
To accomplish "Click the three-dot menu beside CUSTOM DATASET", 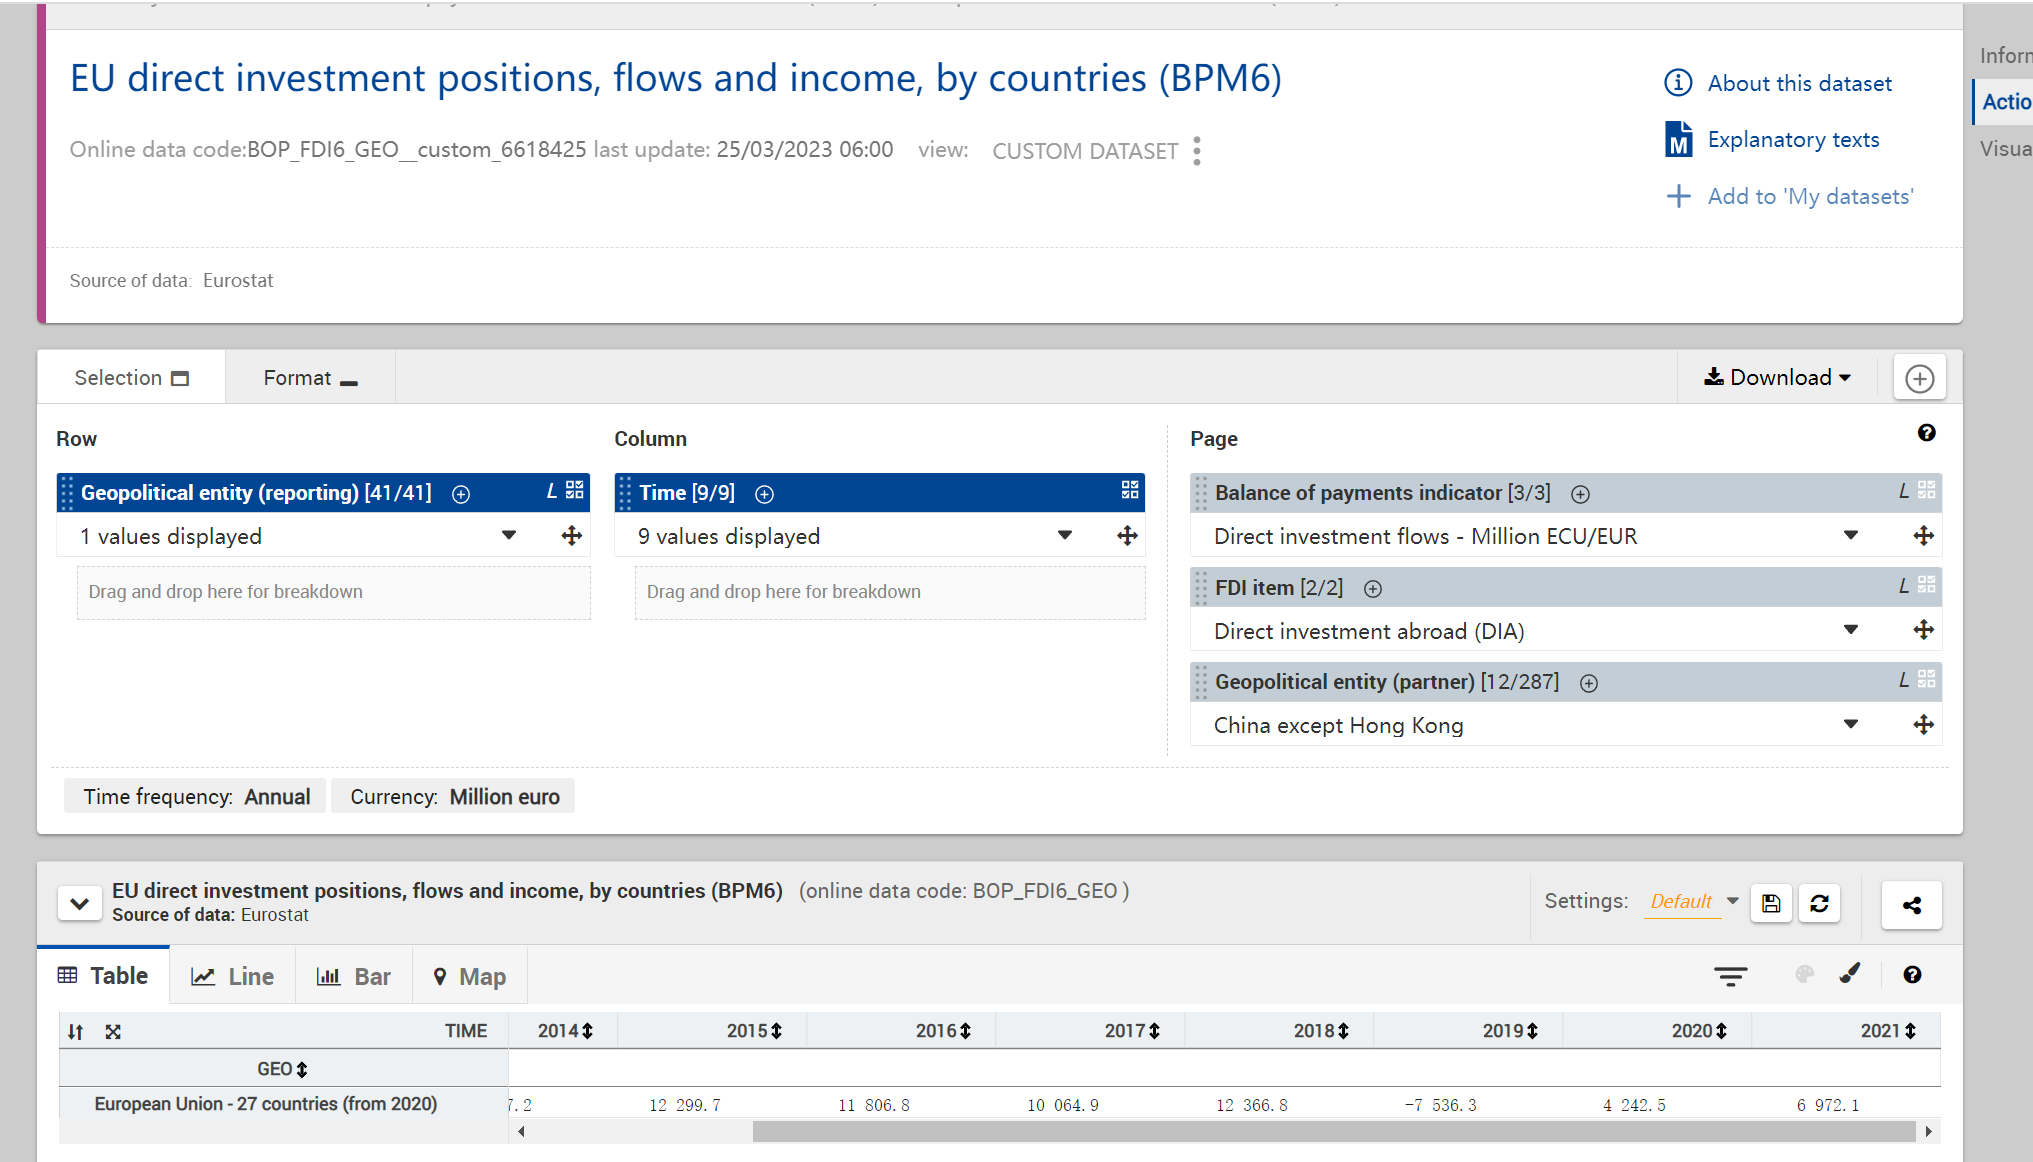I will (x=1197, y=151).
